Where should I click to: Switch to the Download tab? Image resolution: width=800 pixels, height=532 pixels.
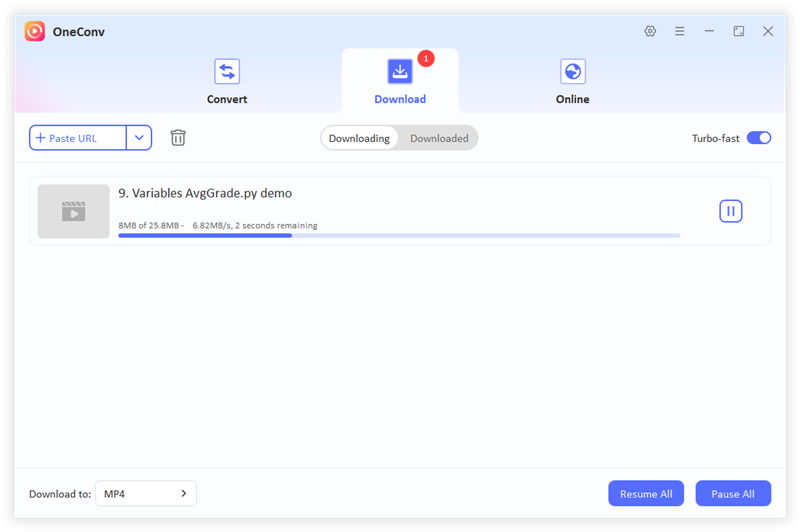click(x=400, y=82)
